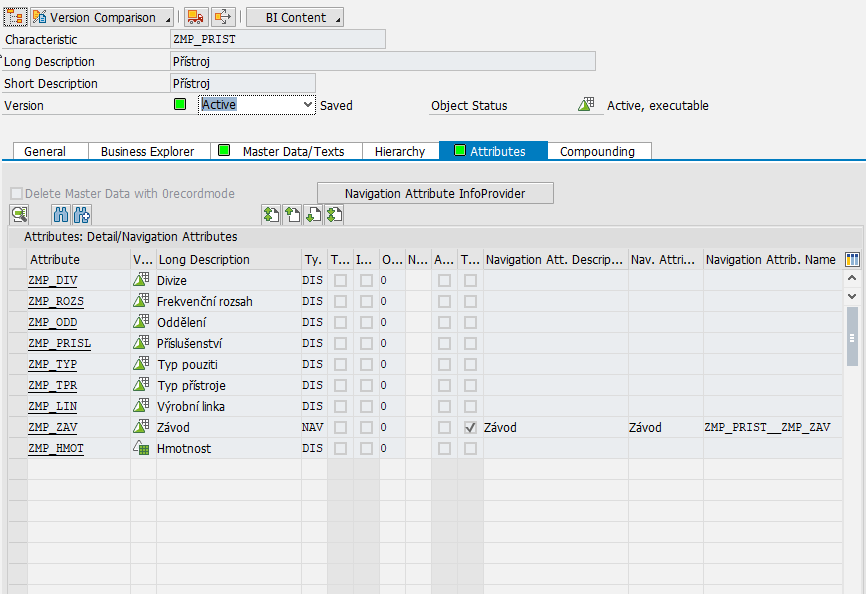
Task: Click the red transport truck icon
Action: coord(196,17)
